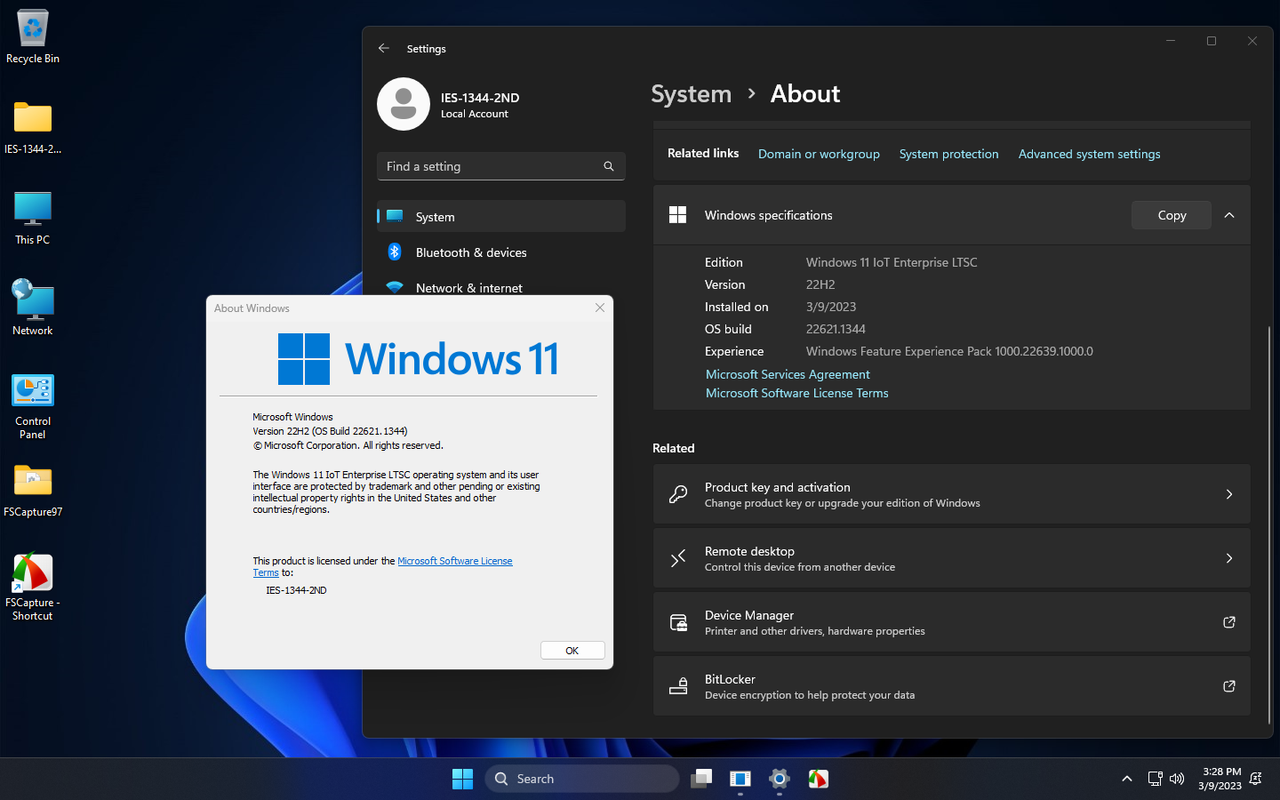Open the Control Panel desktop icon

click(x=32, y=406)
